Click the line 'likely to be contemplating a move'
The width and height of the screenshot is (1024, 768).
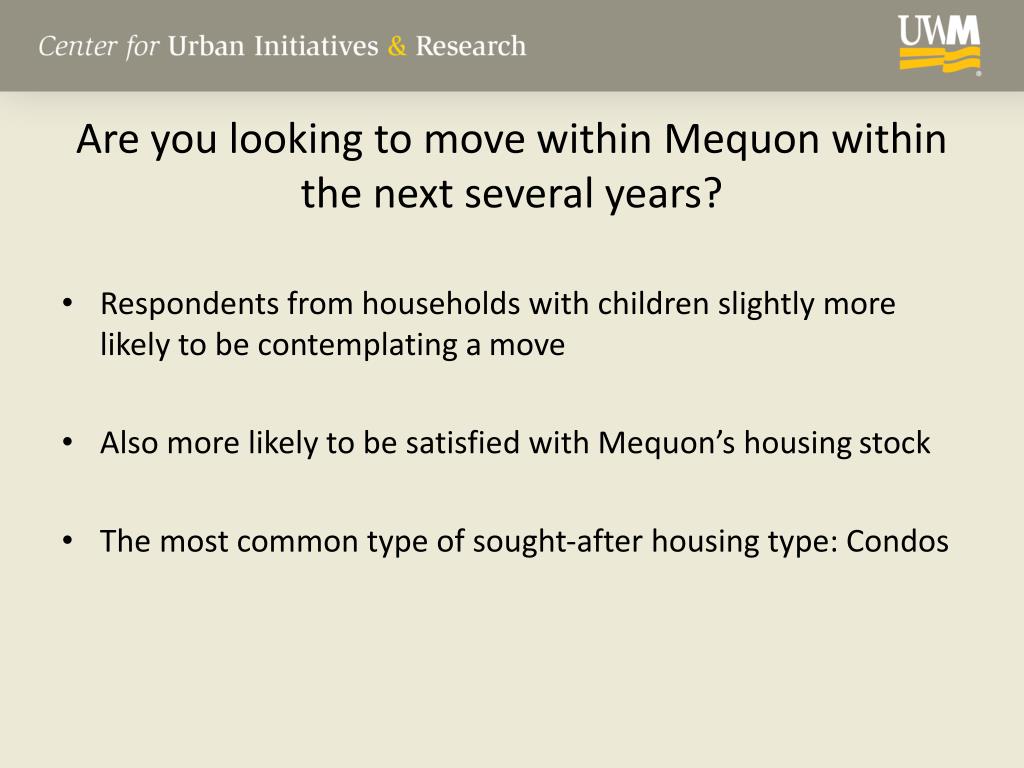[332, 345]
